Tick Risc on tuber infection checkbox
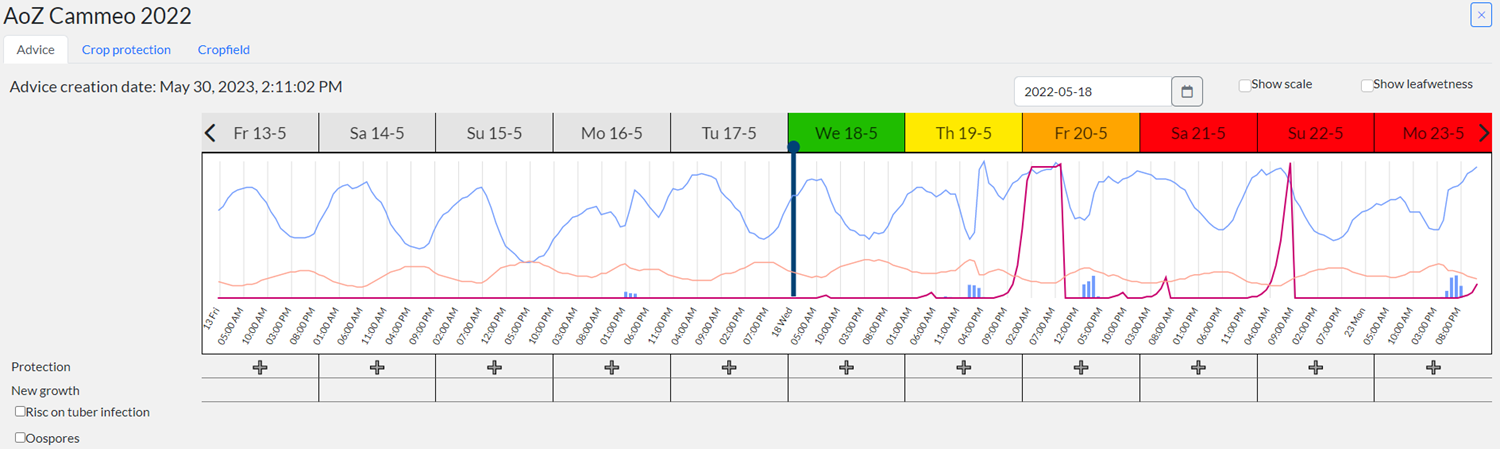 [21, 412]
